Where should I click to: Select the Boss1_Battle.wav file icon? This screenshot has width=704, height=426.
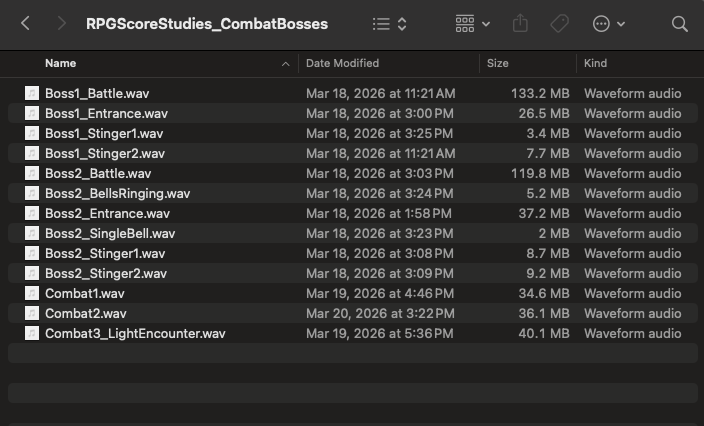[32, 93]
